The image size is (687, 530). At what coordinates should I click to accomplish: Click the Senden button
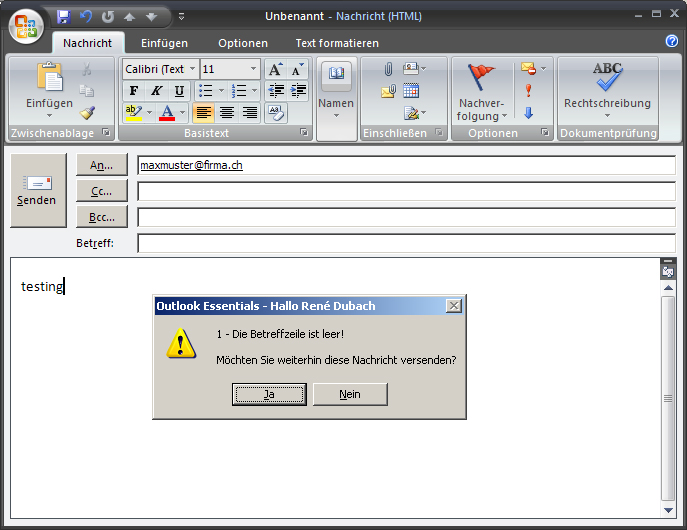click(39, 191)
